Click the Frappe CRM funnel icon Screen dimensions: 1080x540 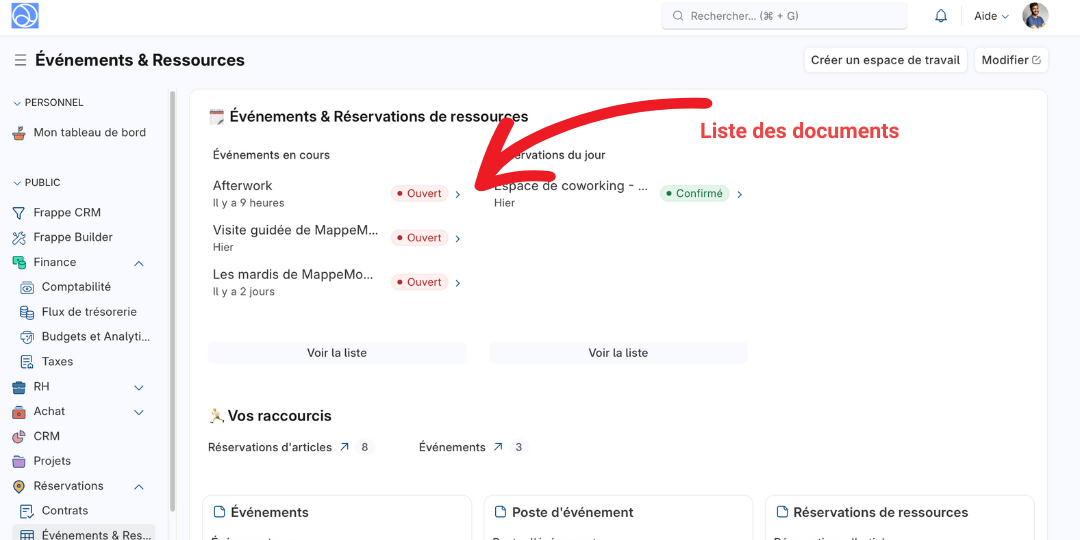19,213
